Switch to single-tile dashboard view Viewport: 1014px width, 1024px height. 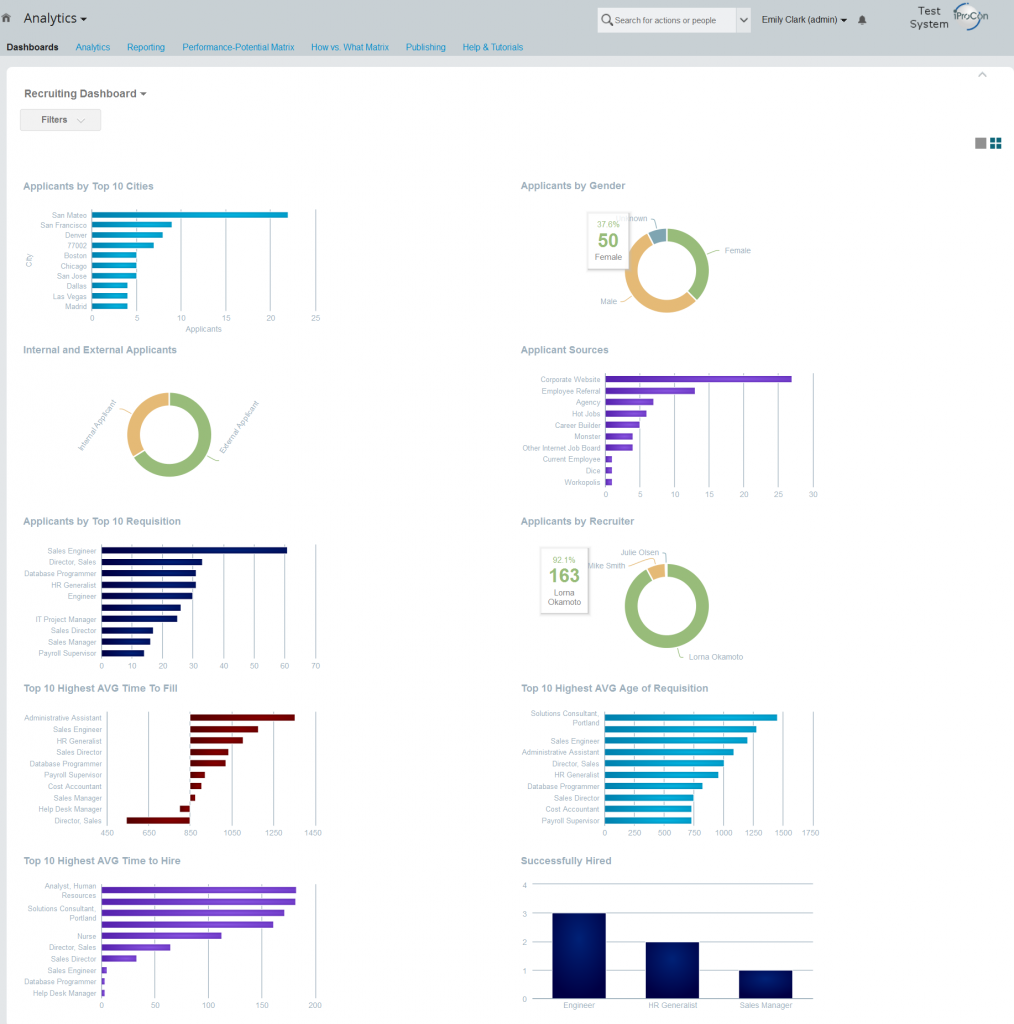pyautogui.click(x=979, y=143)
